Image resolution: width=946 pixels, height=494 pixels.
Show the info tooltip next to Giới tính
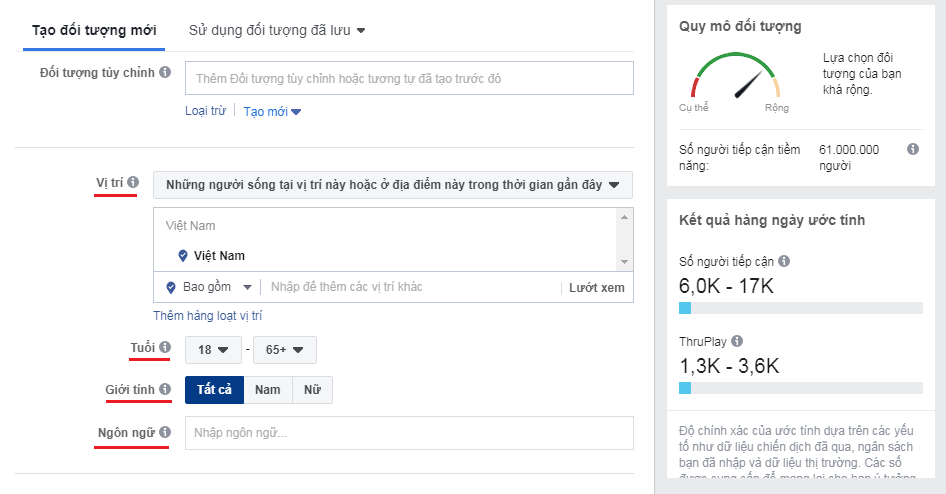(165, 389)
